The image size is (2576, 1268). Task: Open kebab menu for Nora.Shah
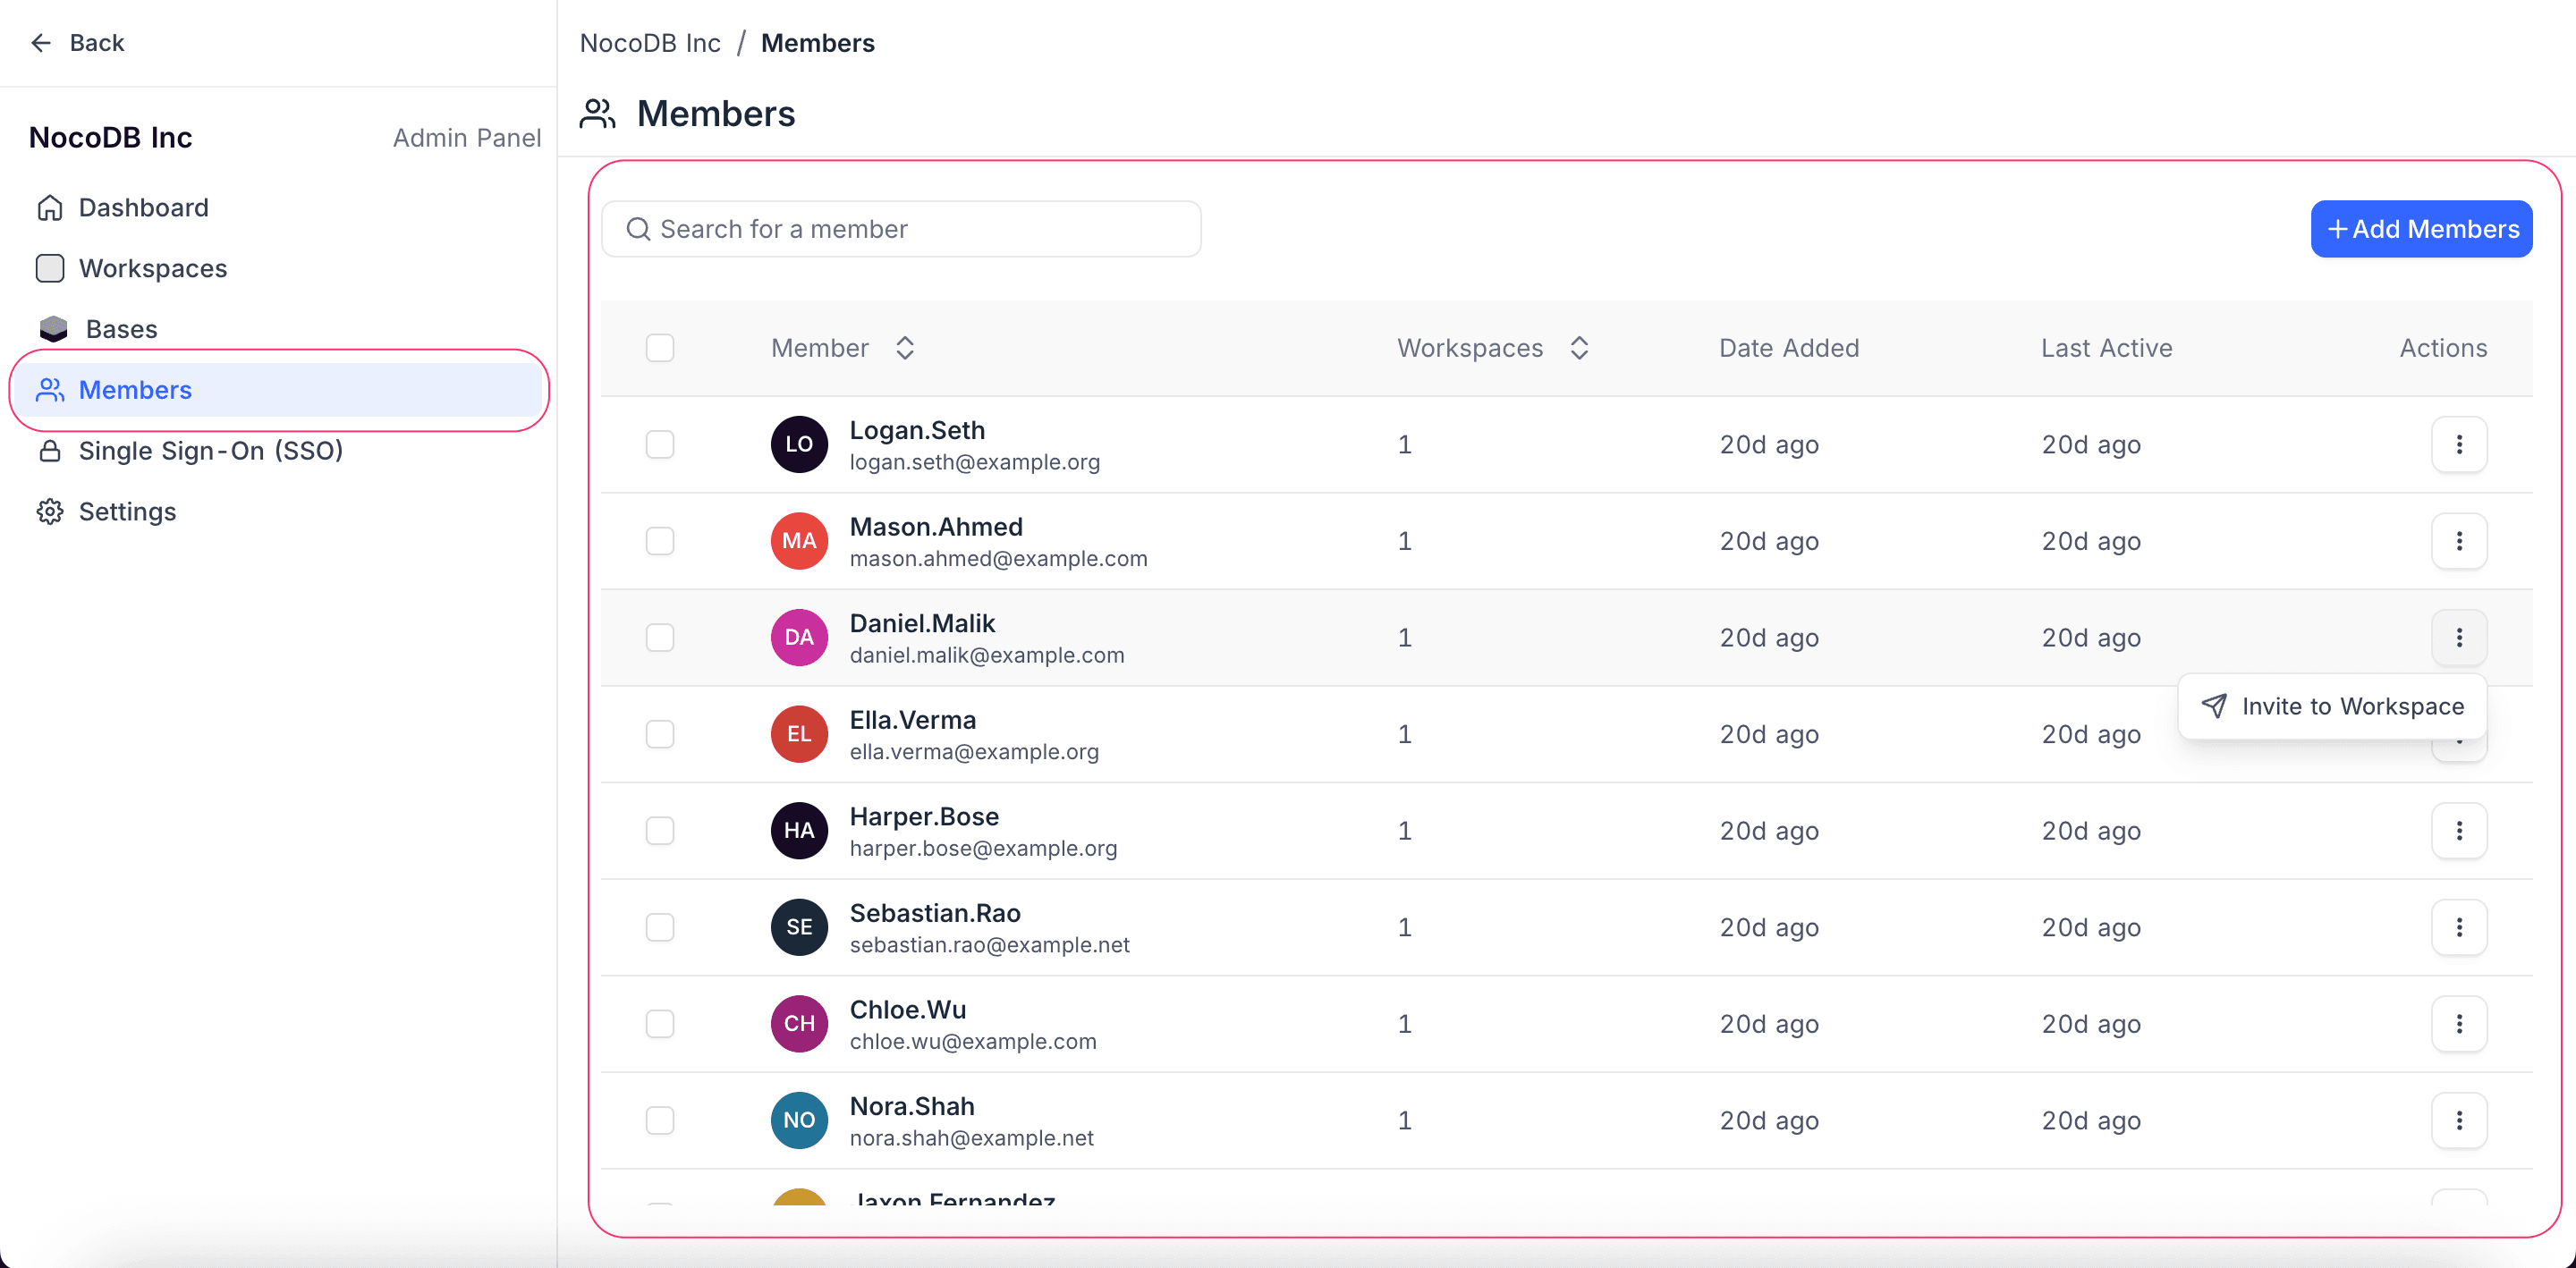2458,1120
